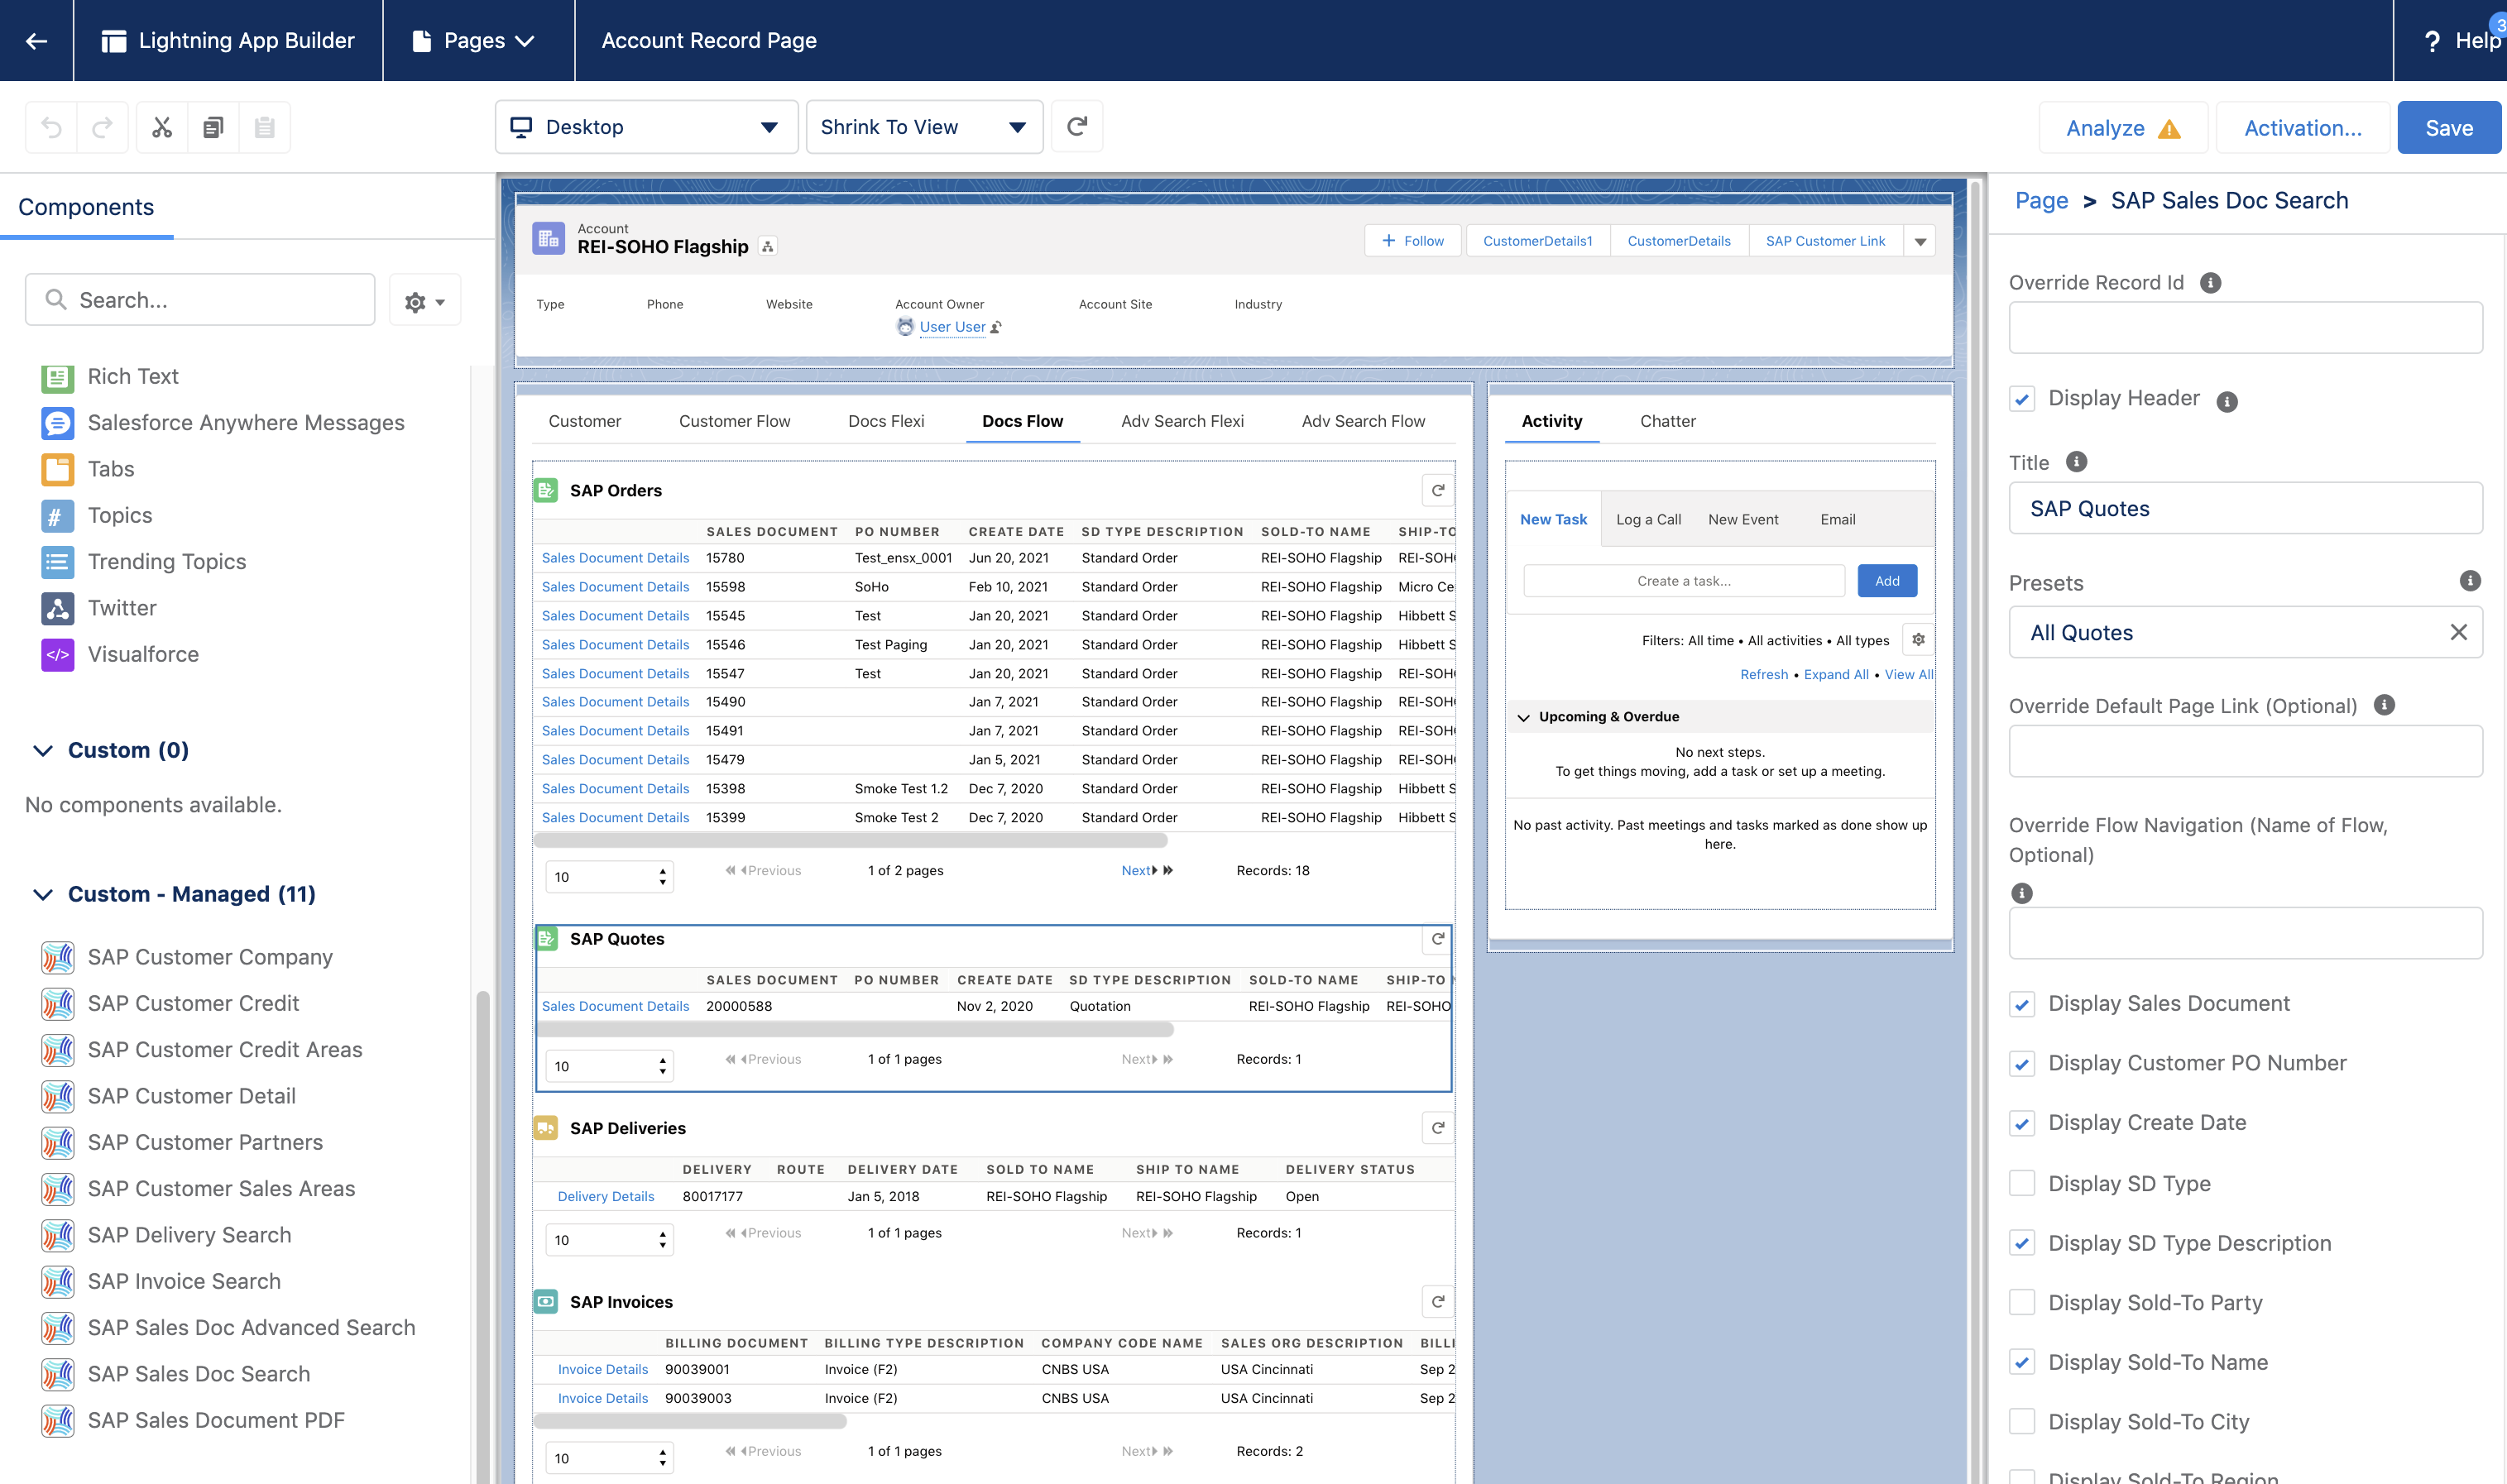Click the Save button
Screen dimensions: 2507x1484
[x=2449, y=128]
